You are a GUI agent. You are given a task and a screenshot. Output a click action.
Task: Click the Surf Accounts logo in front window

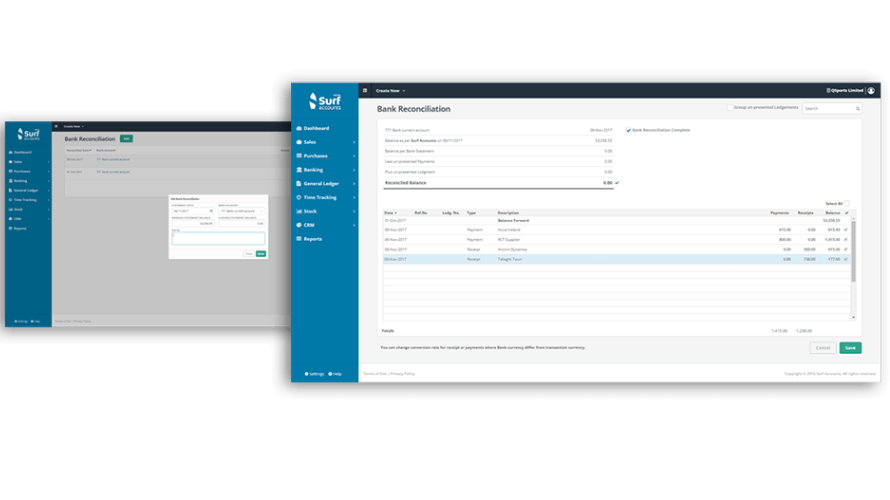(325, 101)
